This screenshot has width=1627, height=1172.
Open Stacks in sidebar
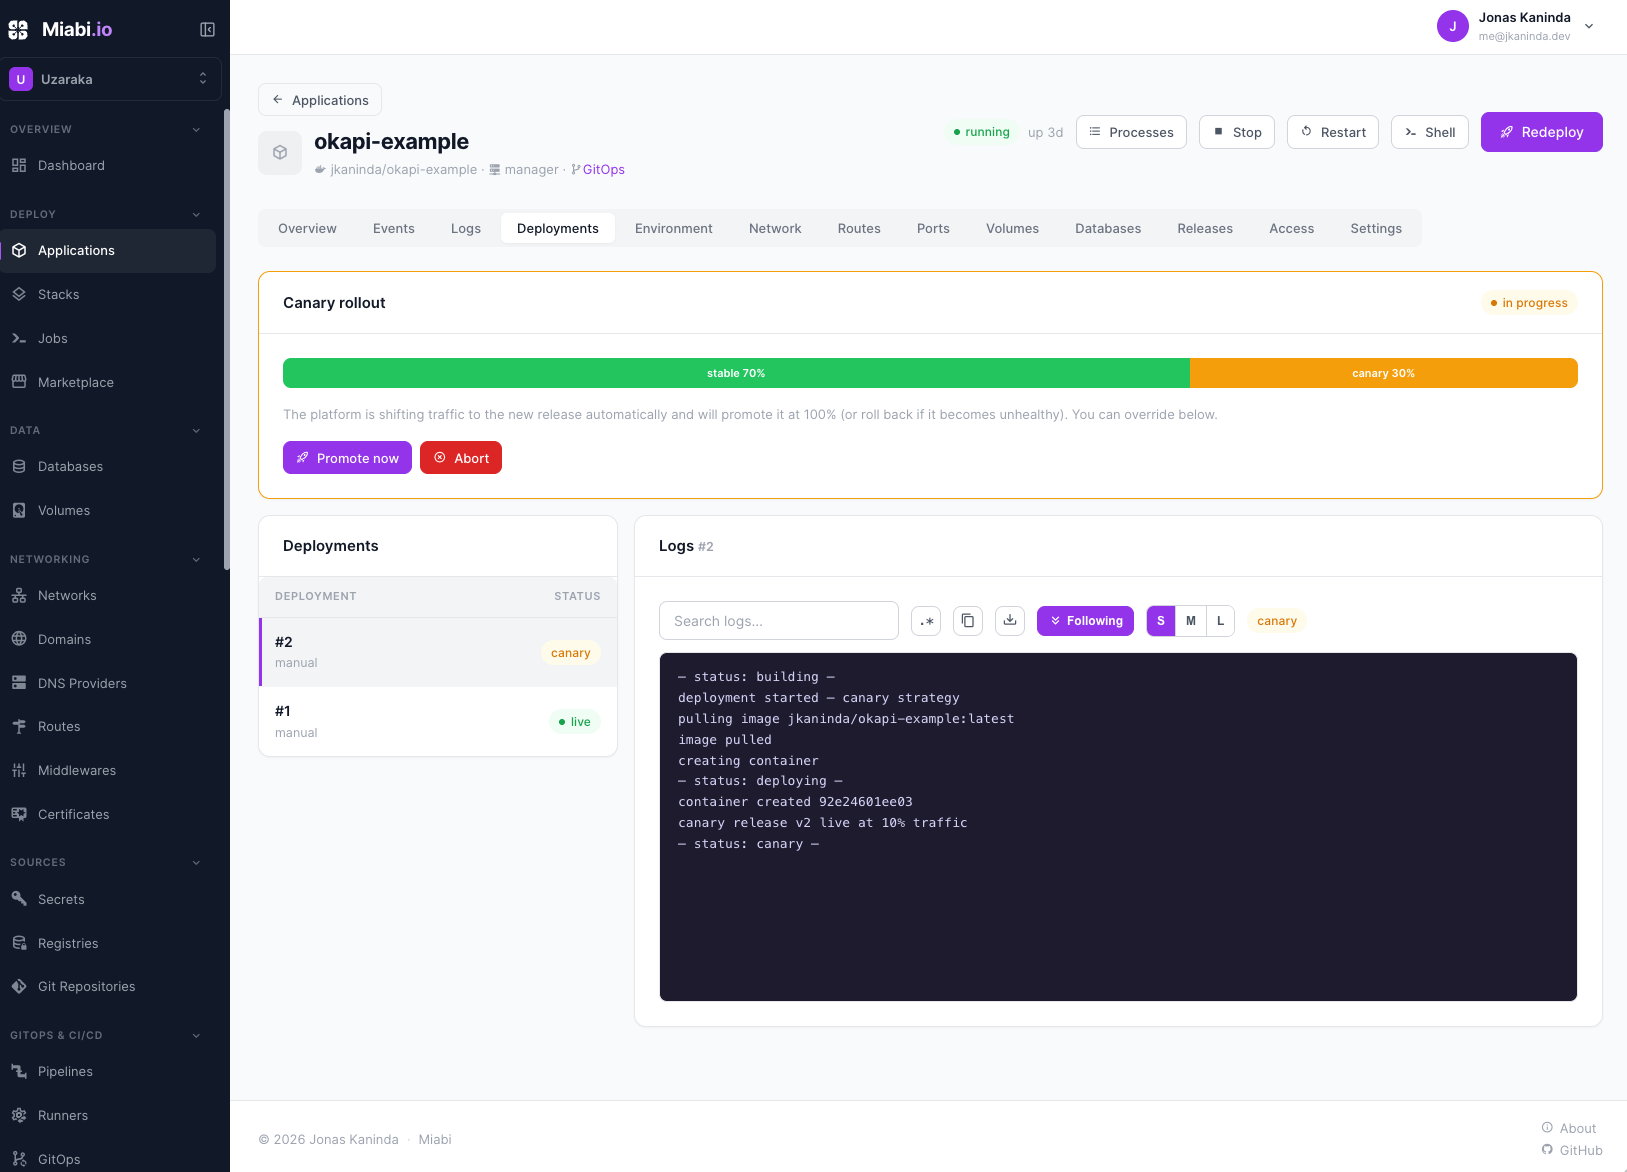point(108,295)
